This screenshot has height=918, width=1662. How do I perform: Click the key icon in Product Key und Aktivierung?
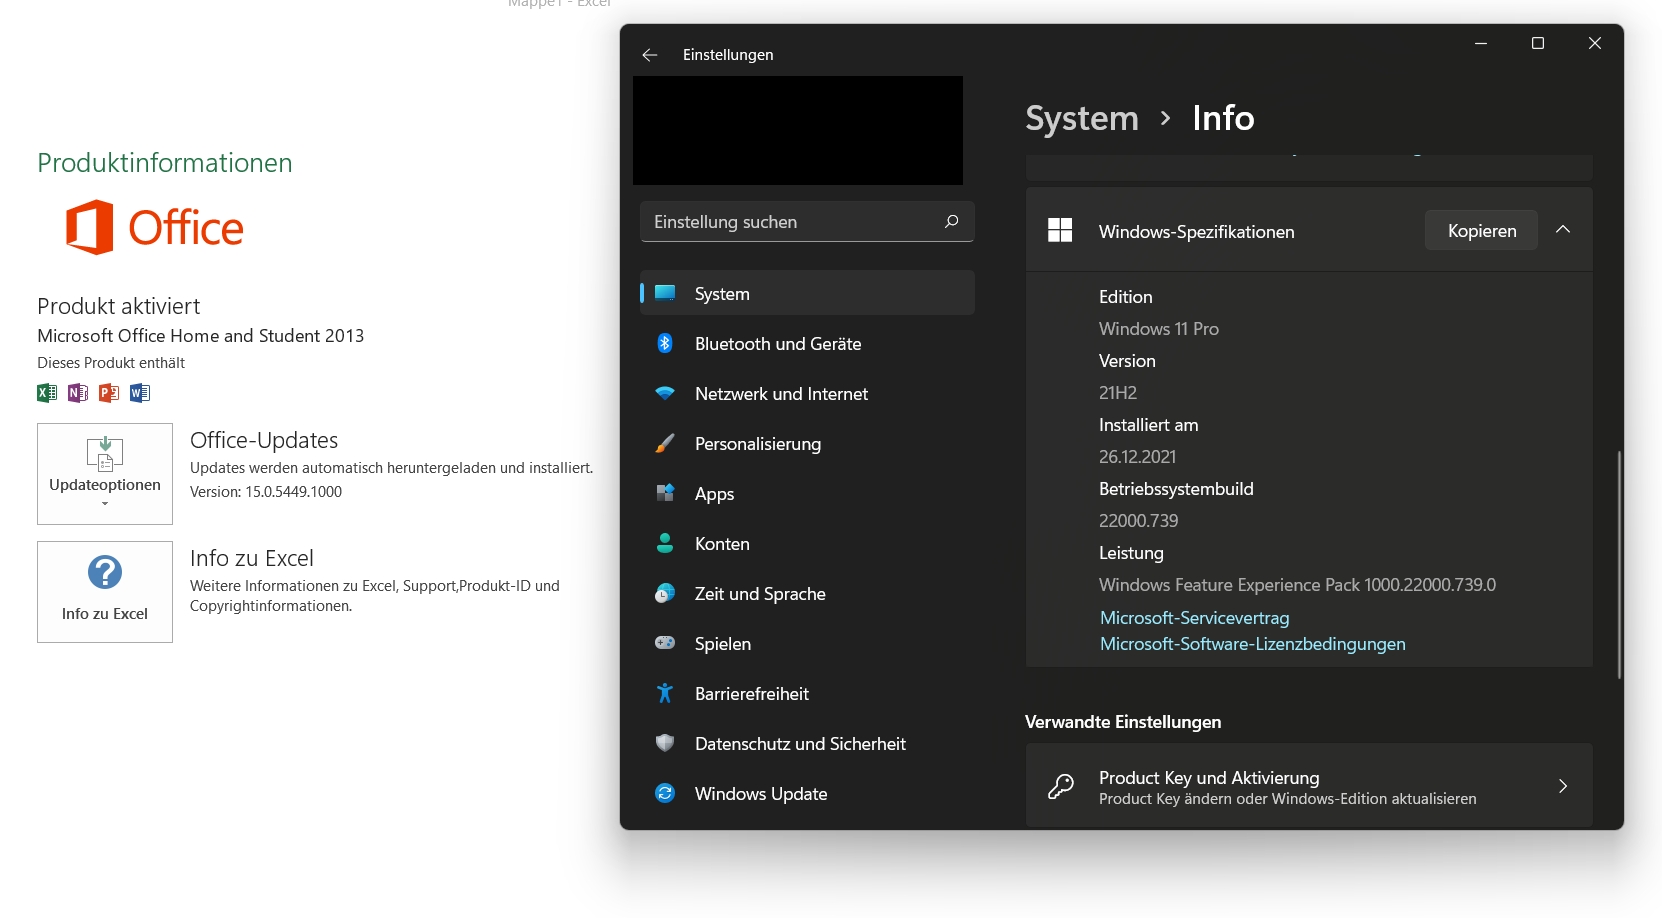pyautogui.click(x=1061, y=786)
